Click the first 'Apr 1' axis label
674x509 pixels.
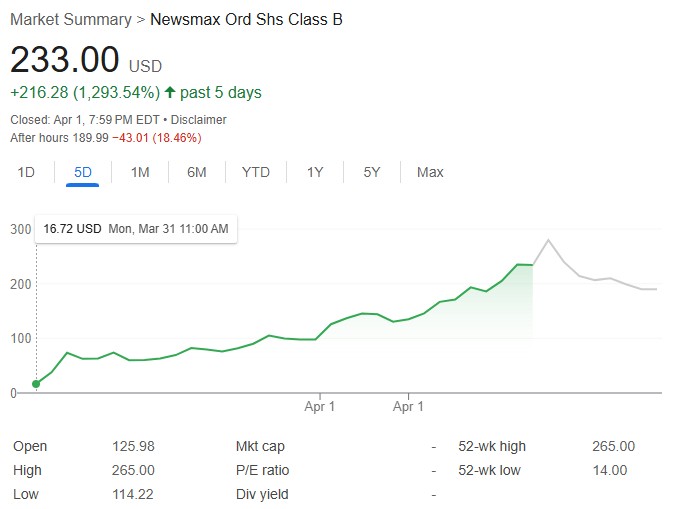click(319, 406)
